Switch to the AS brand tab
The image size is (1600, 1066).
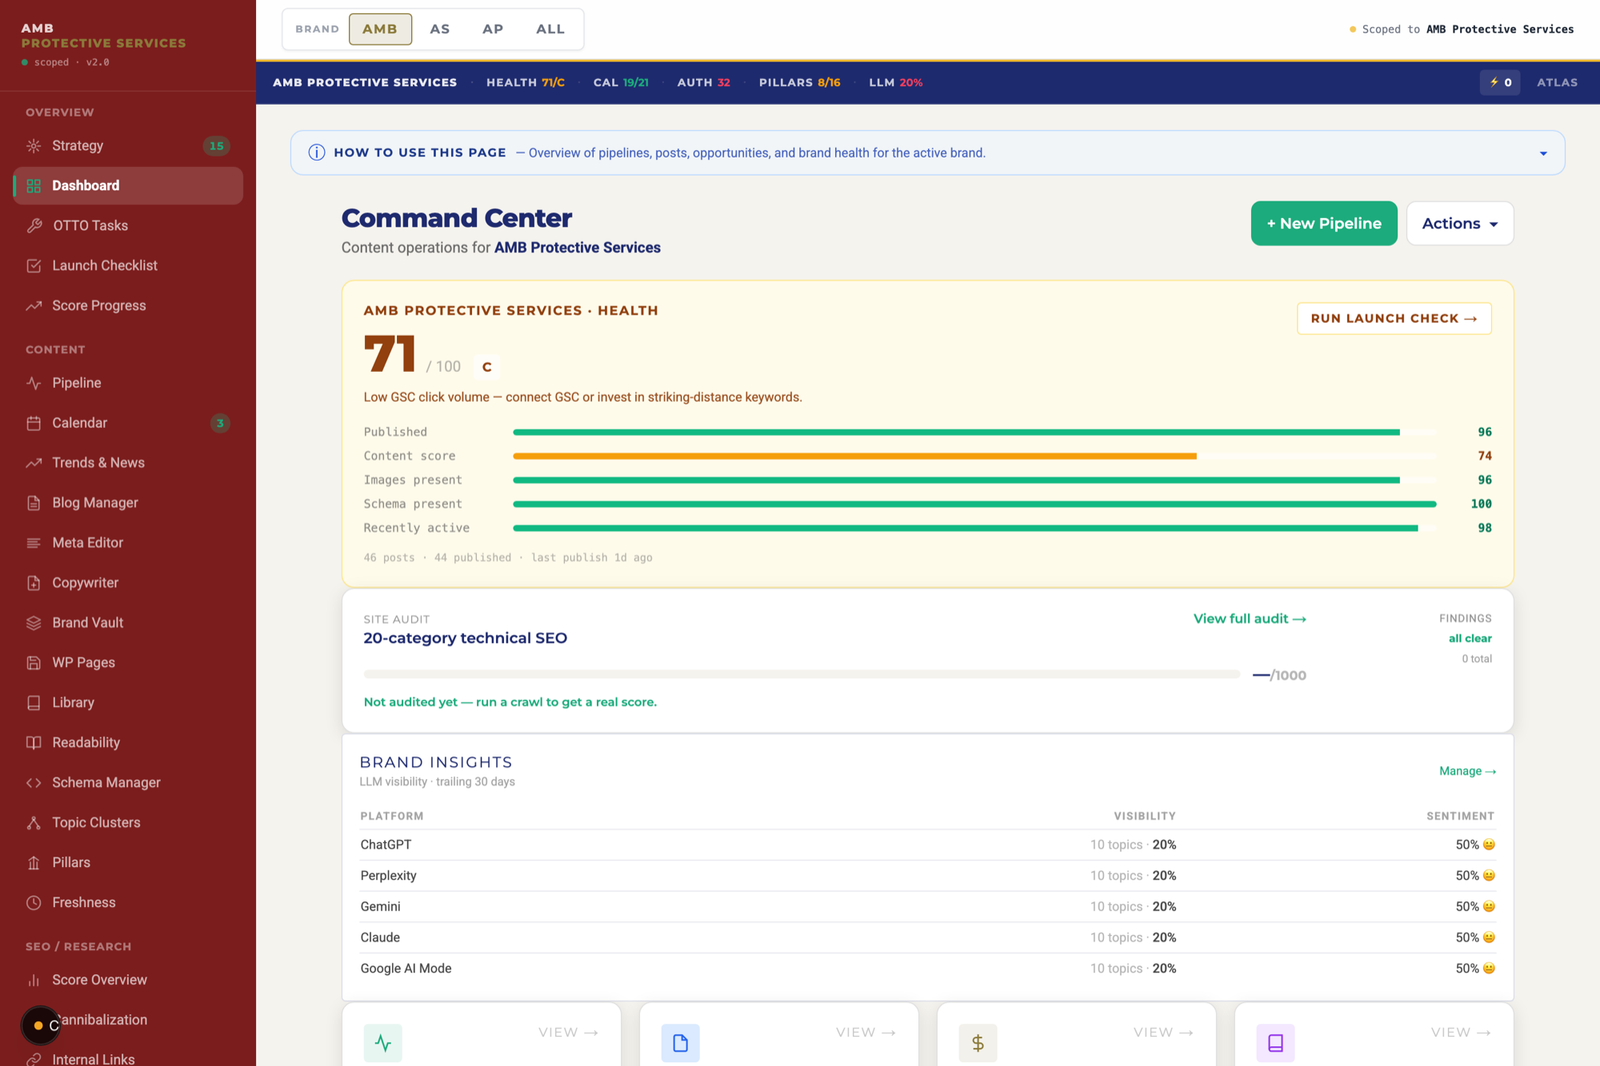[440, 29]
